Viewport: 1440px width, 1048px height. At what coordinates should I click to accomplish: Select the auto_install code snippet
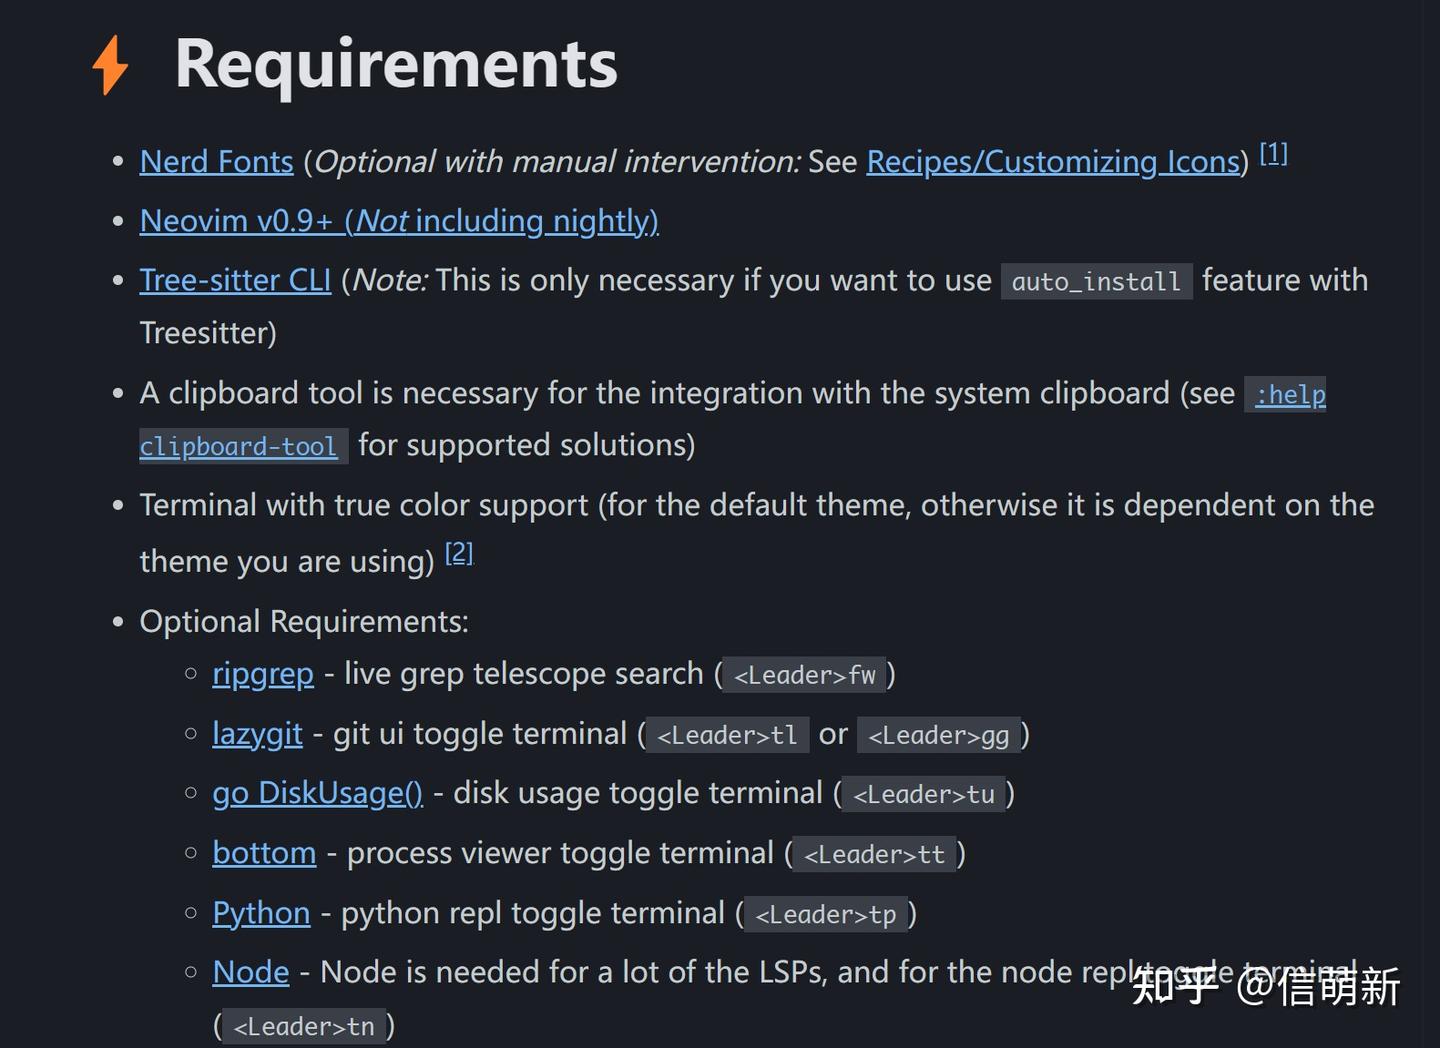pyautogui.click(x=1096, y=281)
